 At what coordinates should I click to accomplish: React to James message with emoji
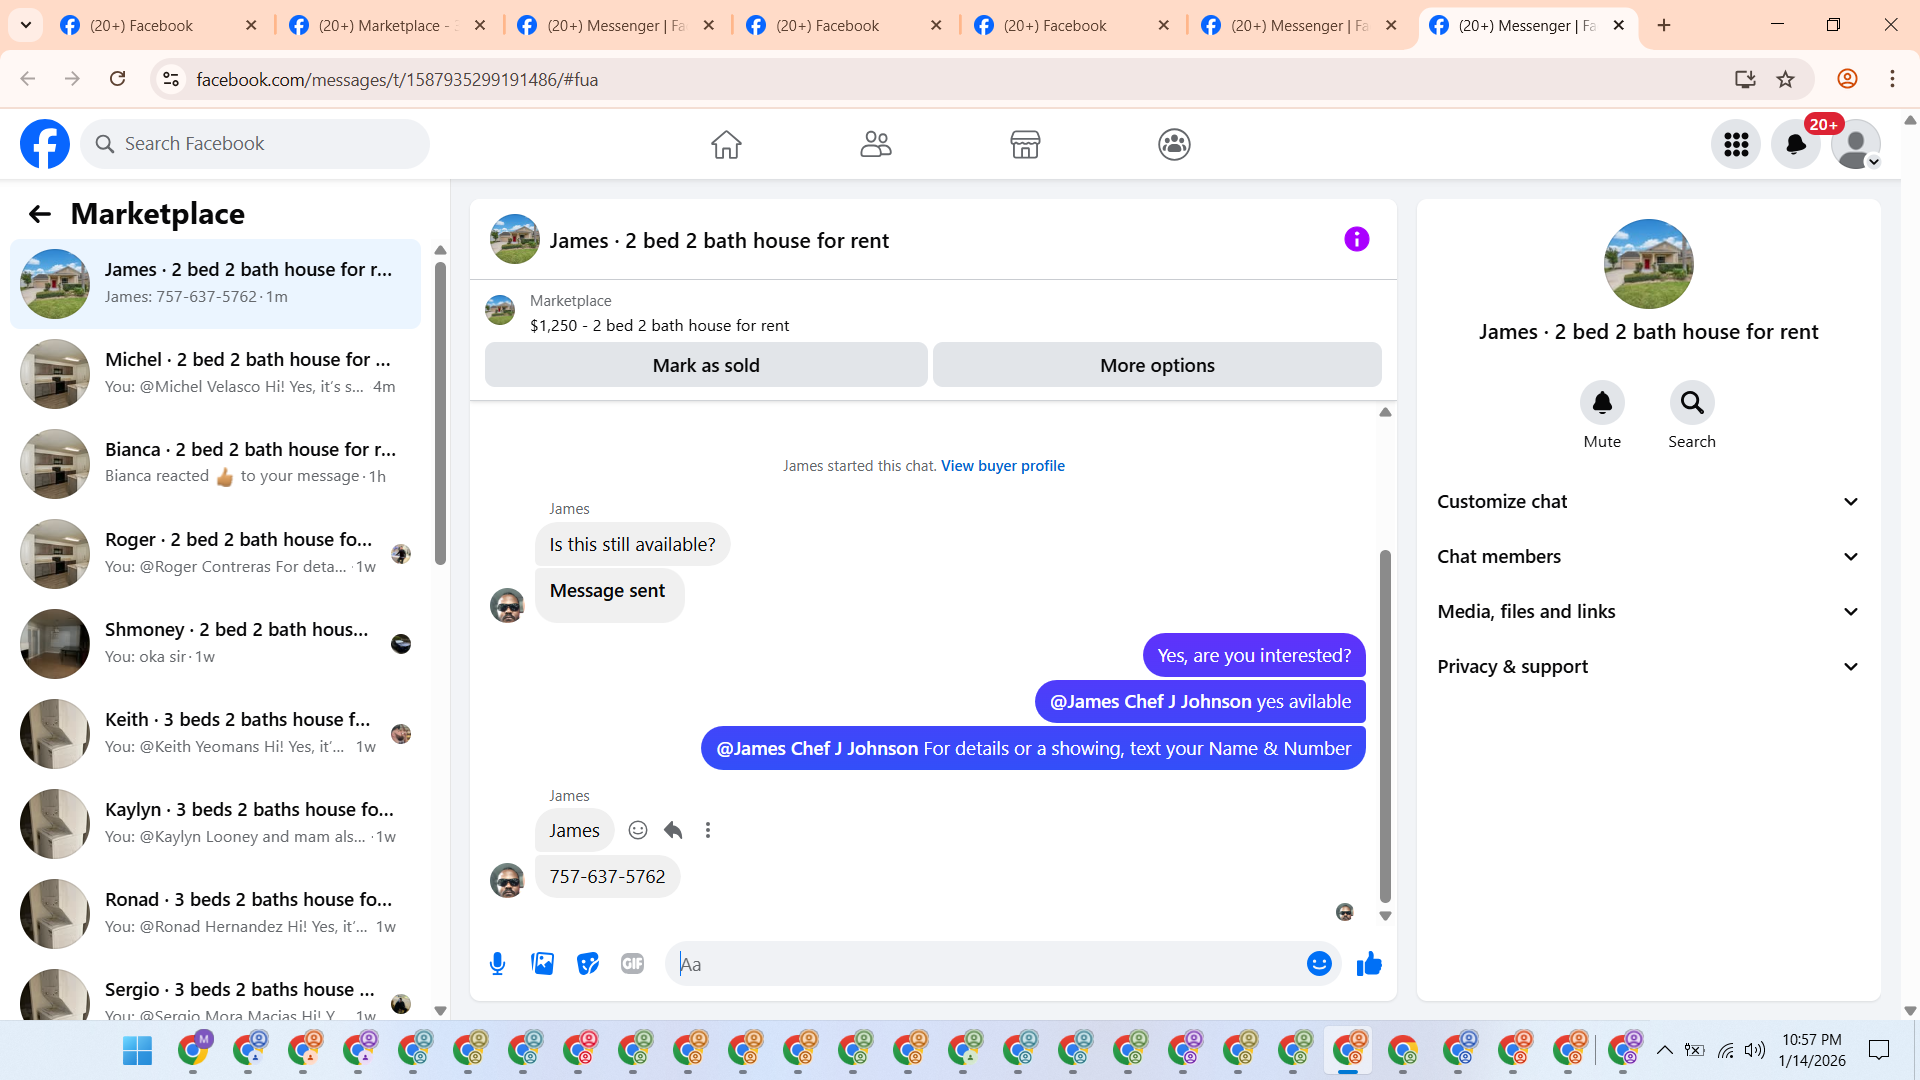click(638, 830)
